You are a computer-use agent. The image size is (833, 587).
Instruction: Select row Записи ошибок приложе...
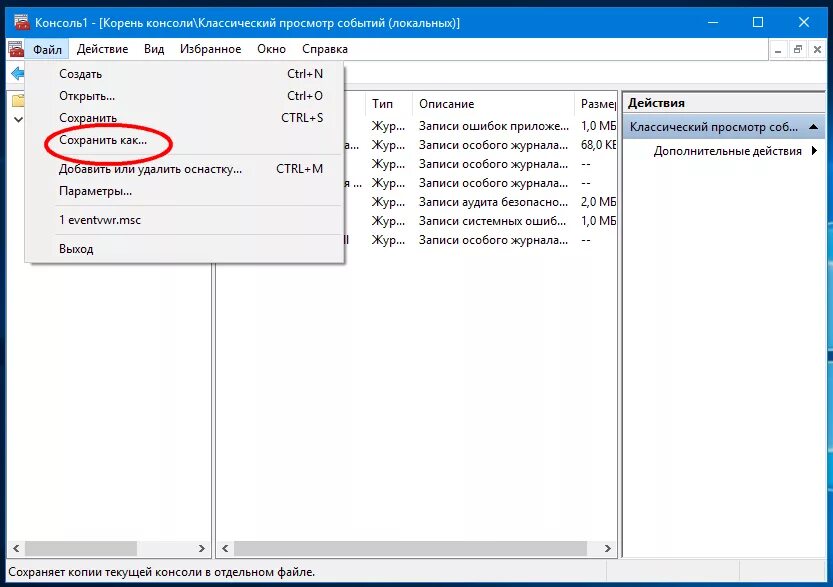point(493,126)
